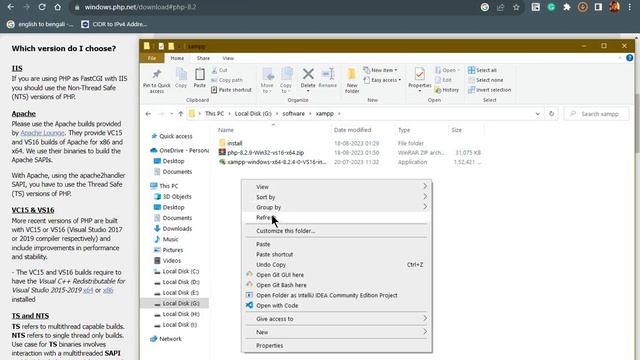The image size is (640, 360).
Task: Click software in breadcrumb path
Action: pos(293,114)
